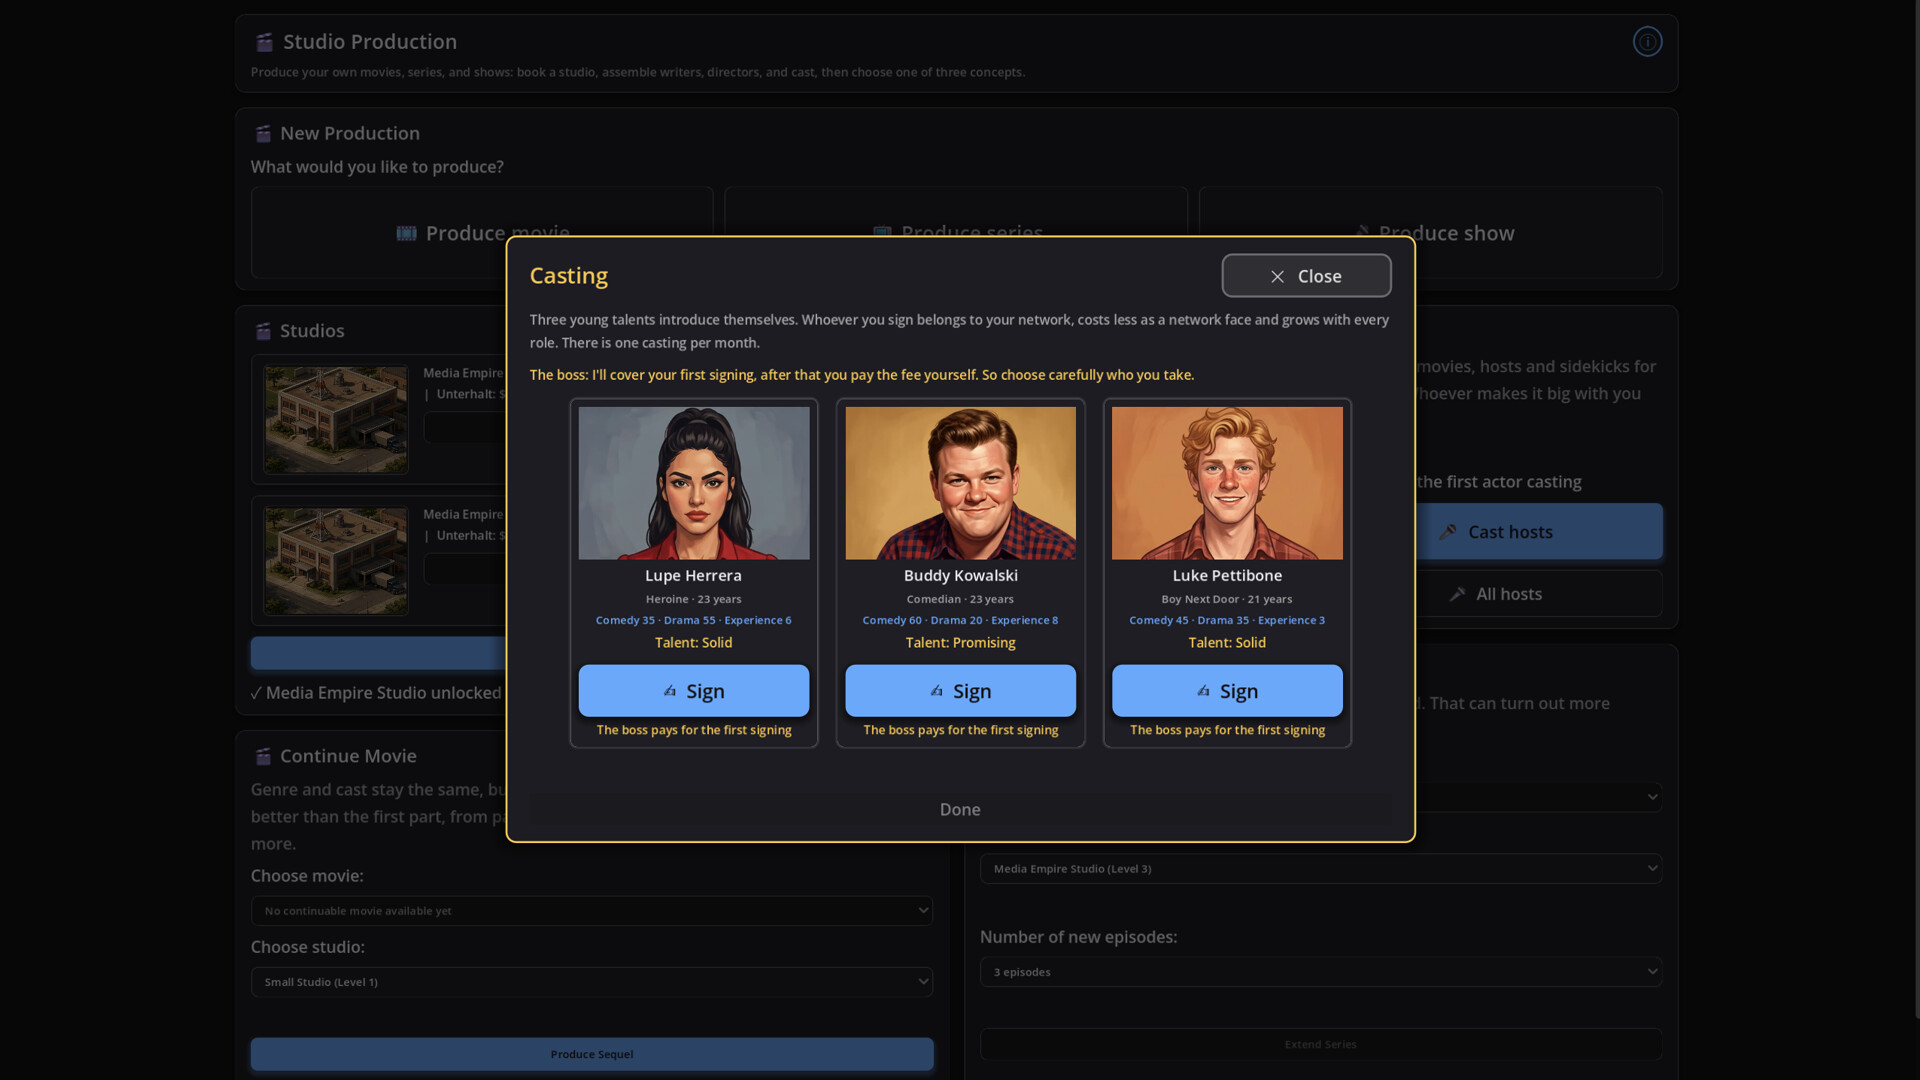
Task: Click the Studio Production clapperboard icon
Action: click(x=264, y=42)
